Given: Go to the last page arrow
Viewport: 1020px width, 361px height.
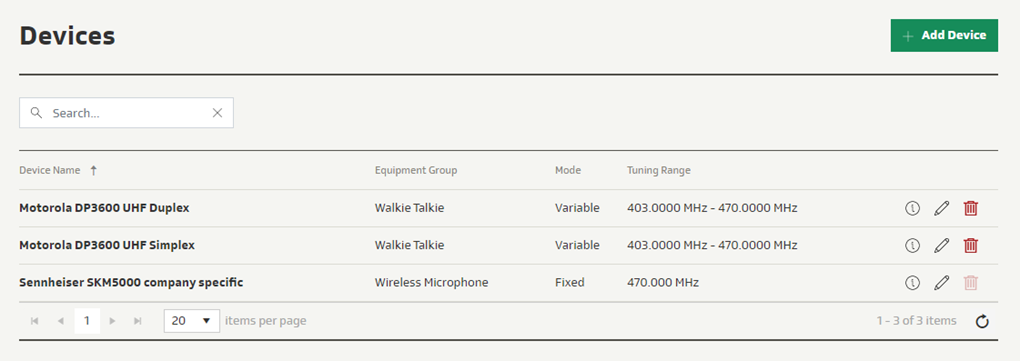Looking at the screenshot, I should coord(137,321).
